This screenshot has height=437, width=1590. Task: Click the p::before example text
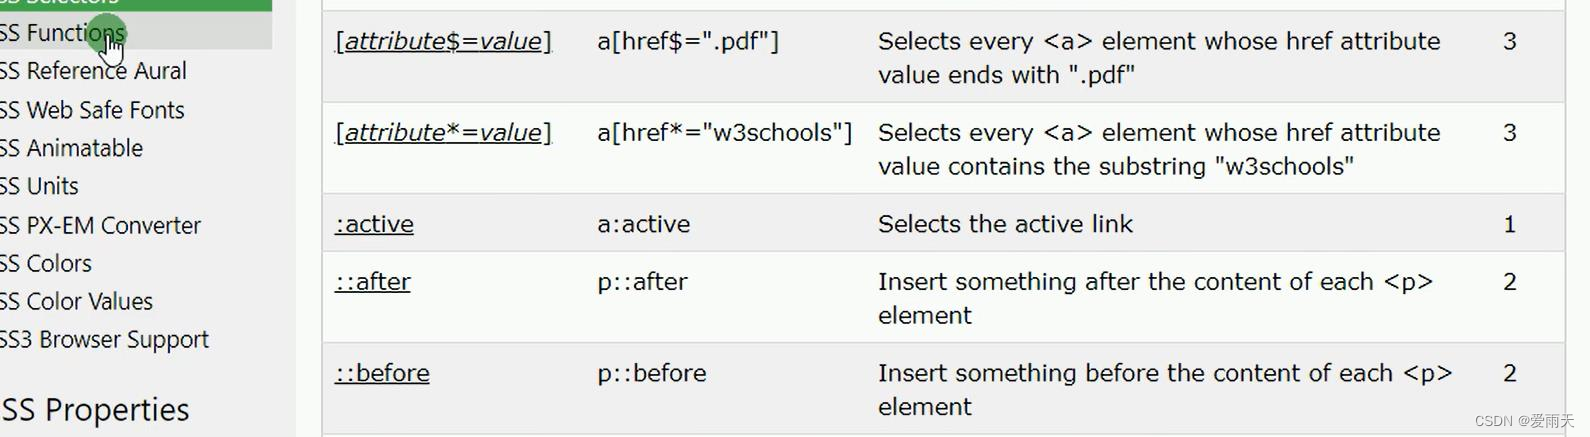651,373
